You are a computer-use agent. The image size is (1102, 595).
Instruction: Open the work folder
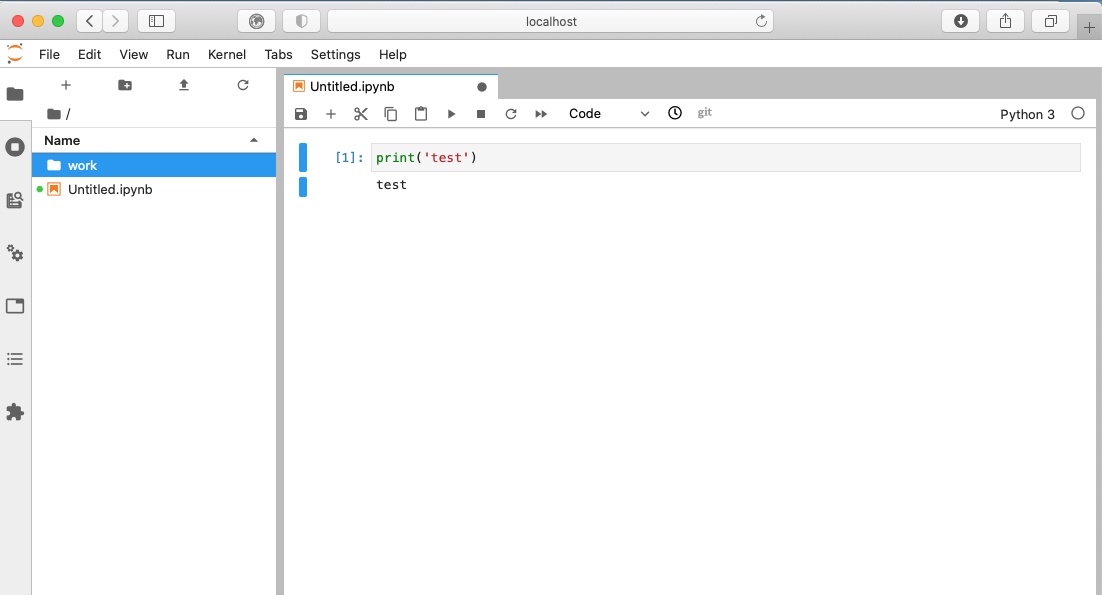tap(82, 165)
